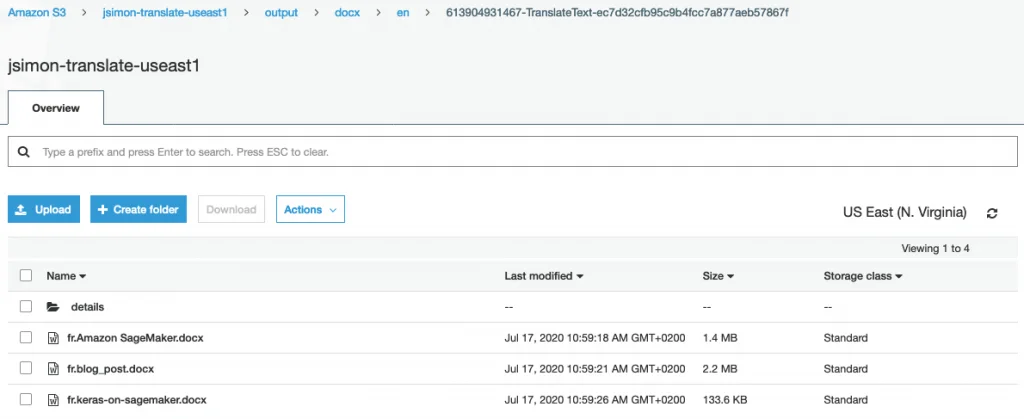Click the plus icon on Create folder button
Image resolution: width=1024 pixels, height=419 pixels.
coord(102,210)
